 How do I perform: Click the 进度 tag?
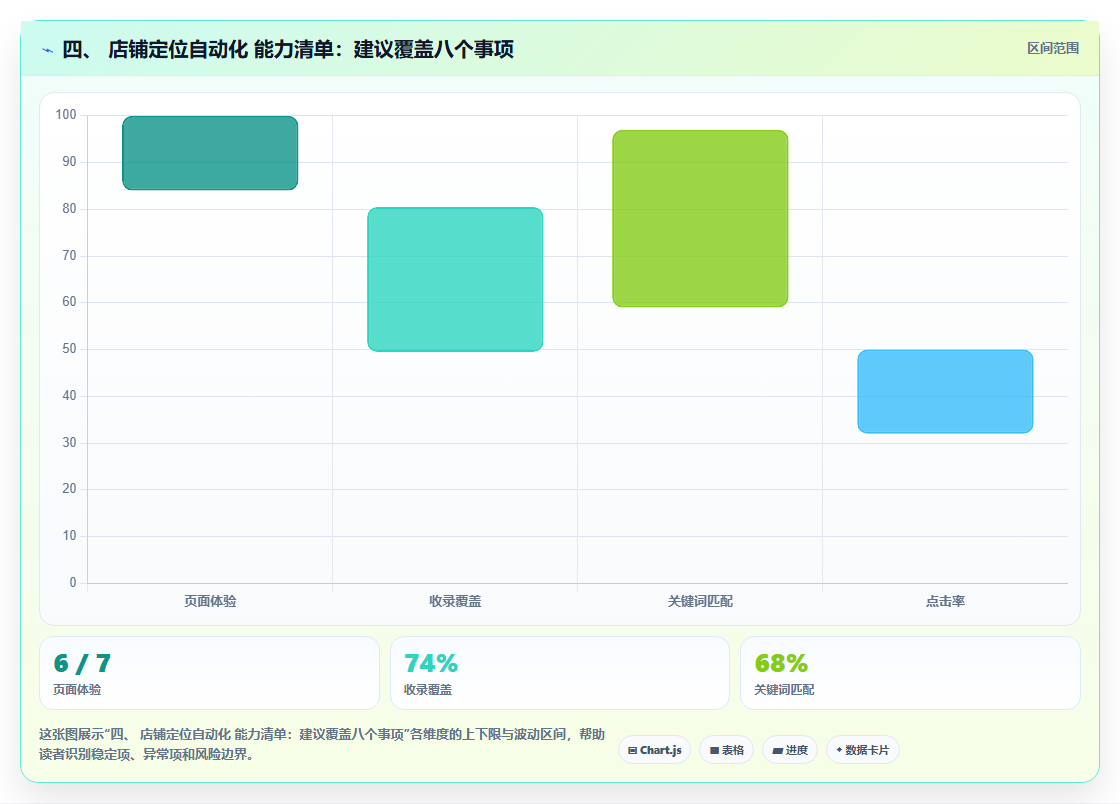pos(790,750)
